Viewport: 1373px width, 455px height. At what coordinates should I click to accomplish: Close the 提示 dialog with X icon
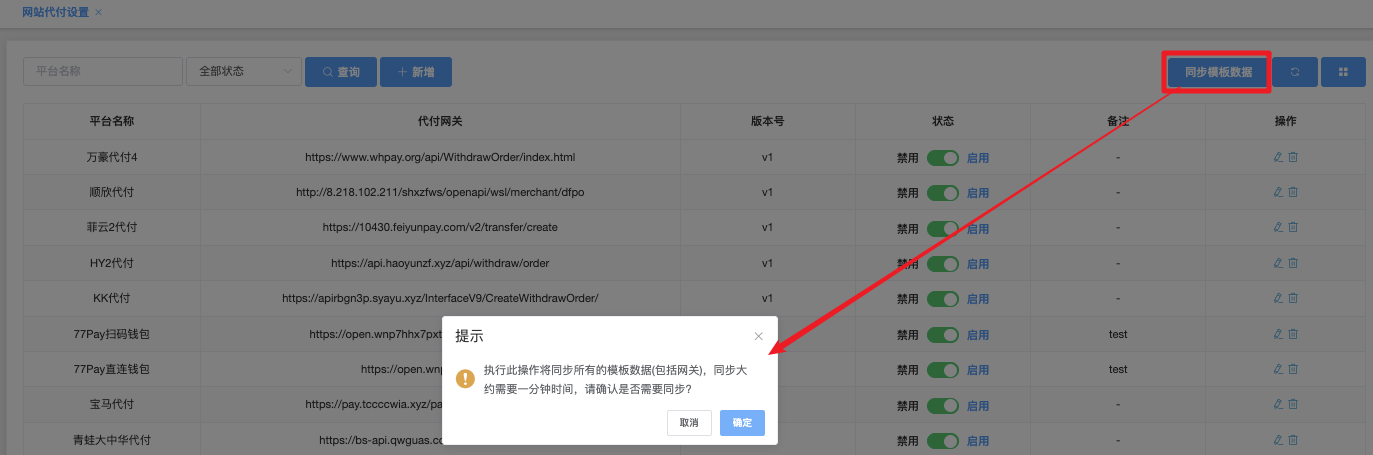(758, 336)
